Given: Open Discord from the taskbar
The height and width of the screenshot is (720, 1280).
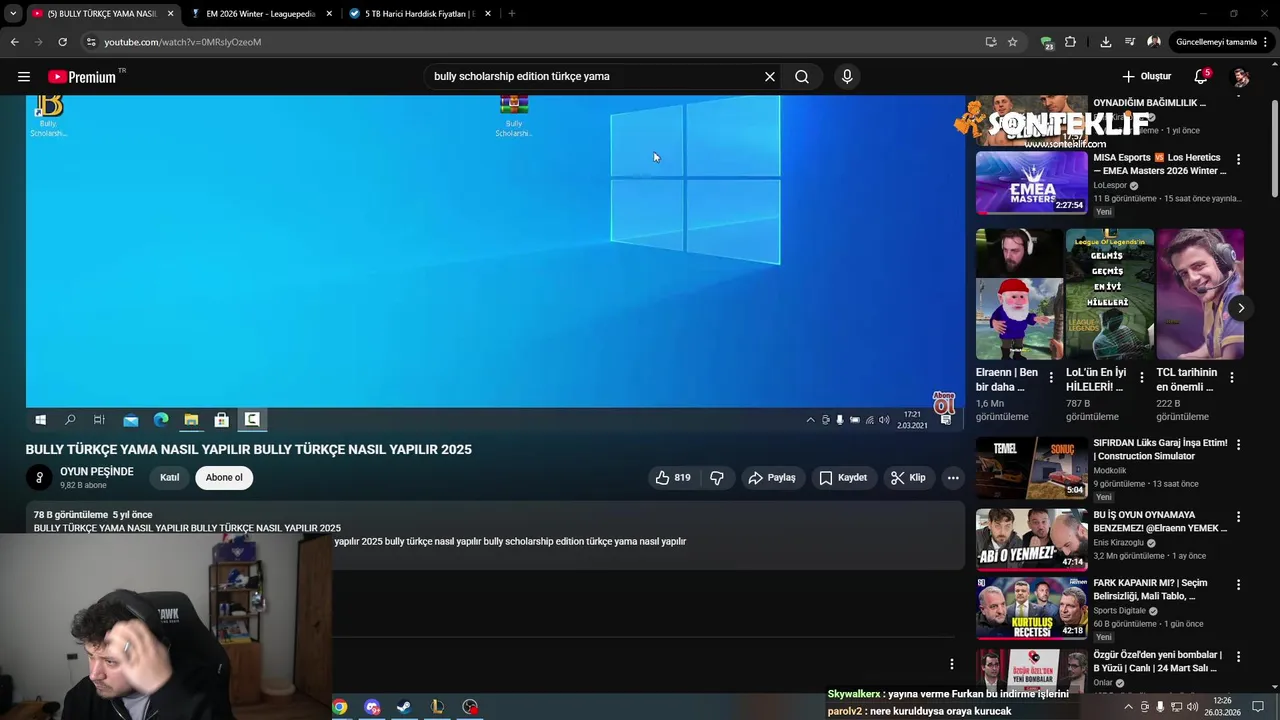Looking at the screenshot, I should click(372, 707).
